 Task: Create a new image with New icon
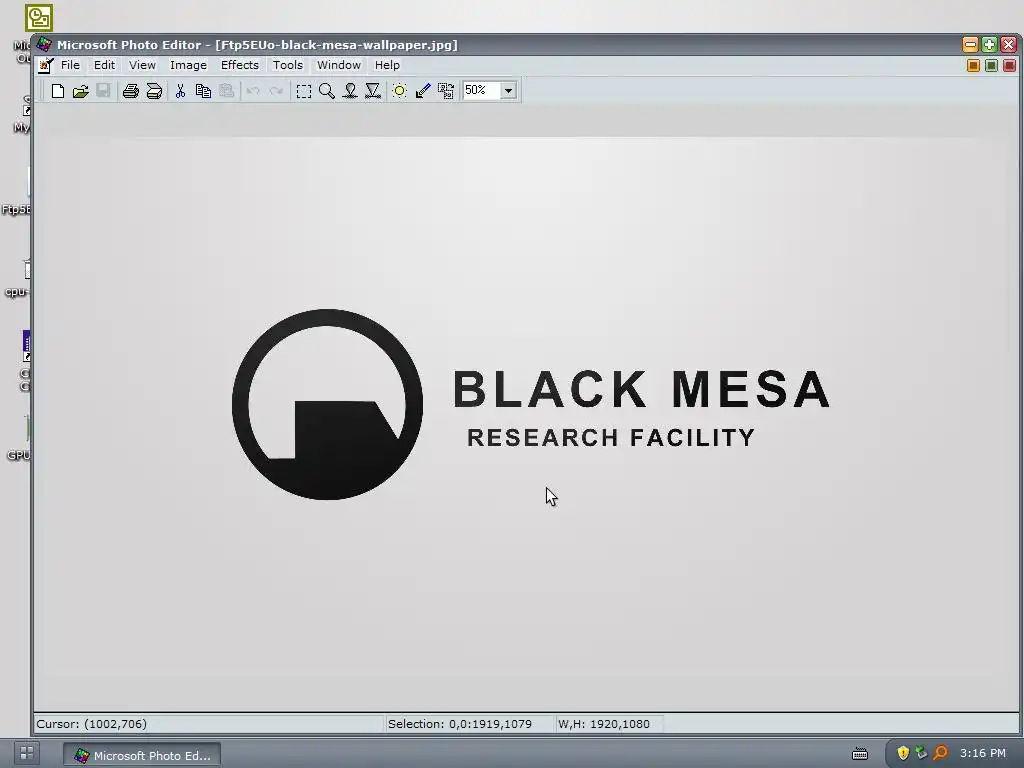pyautogui.click(x=57, y=91)
